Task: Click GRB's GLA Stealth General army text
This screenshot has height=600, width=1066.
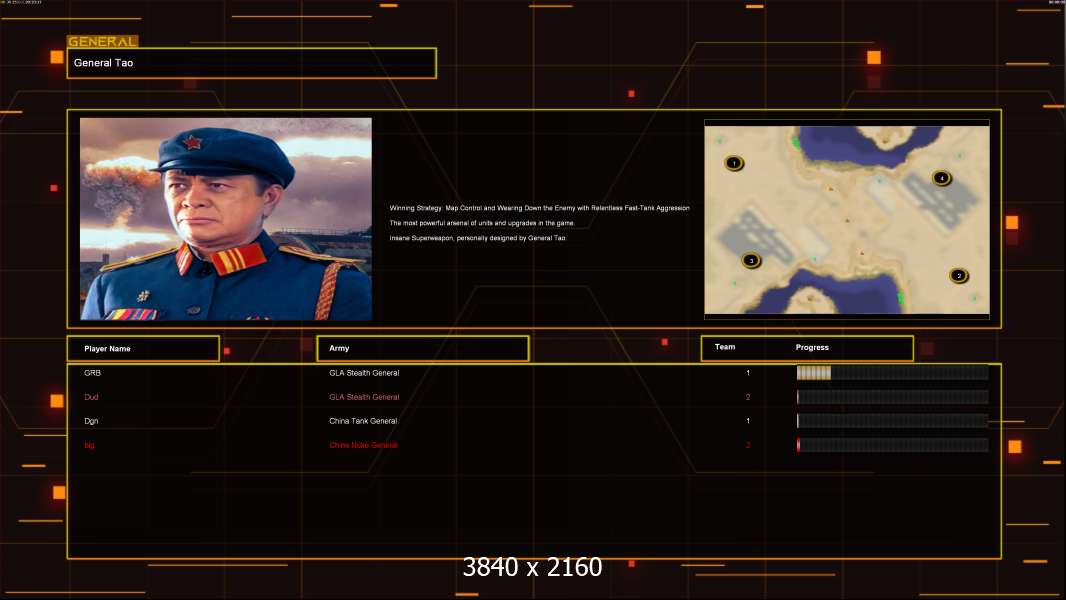Action: pos(364,373)
